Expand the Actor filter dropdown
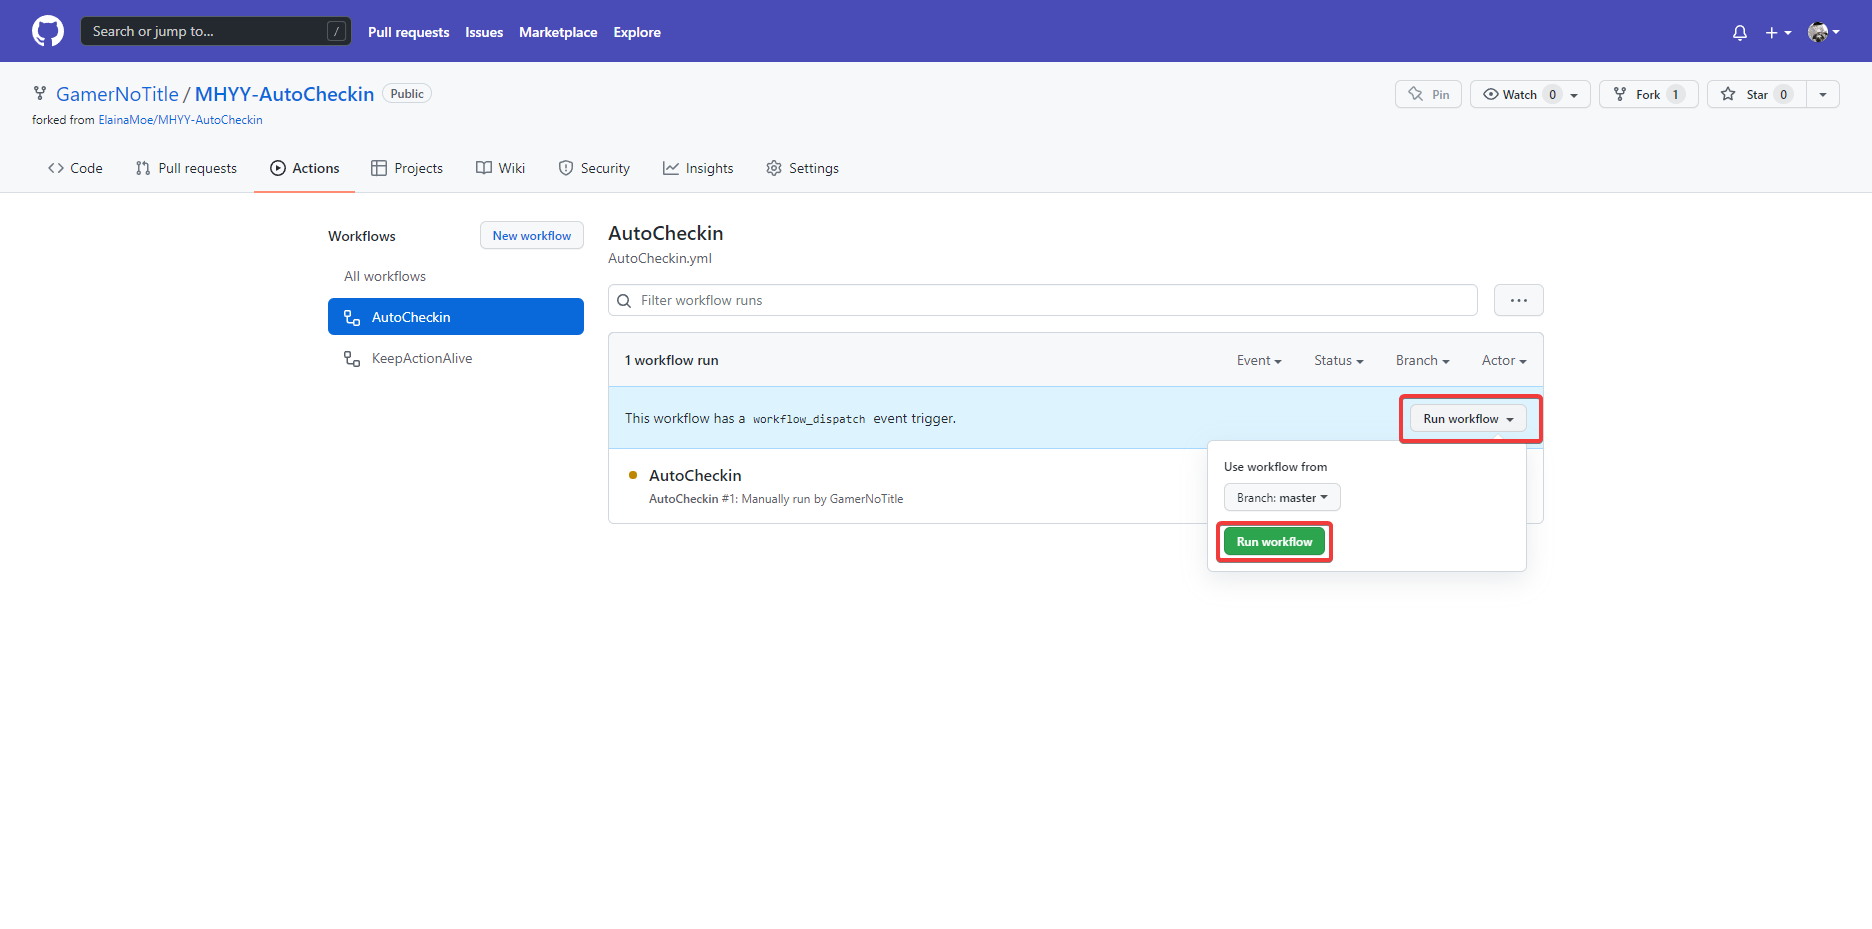 pyautogui.click(x=1503, y=360)
